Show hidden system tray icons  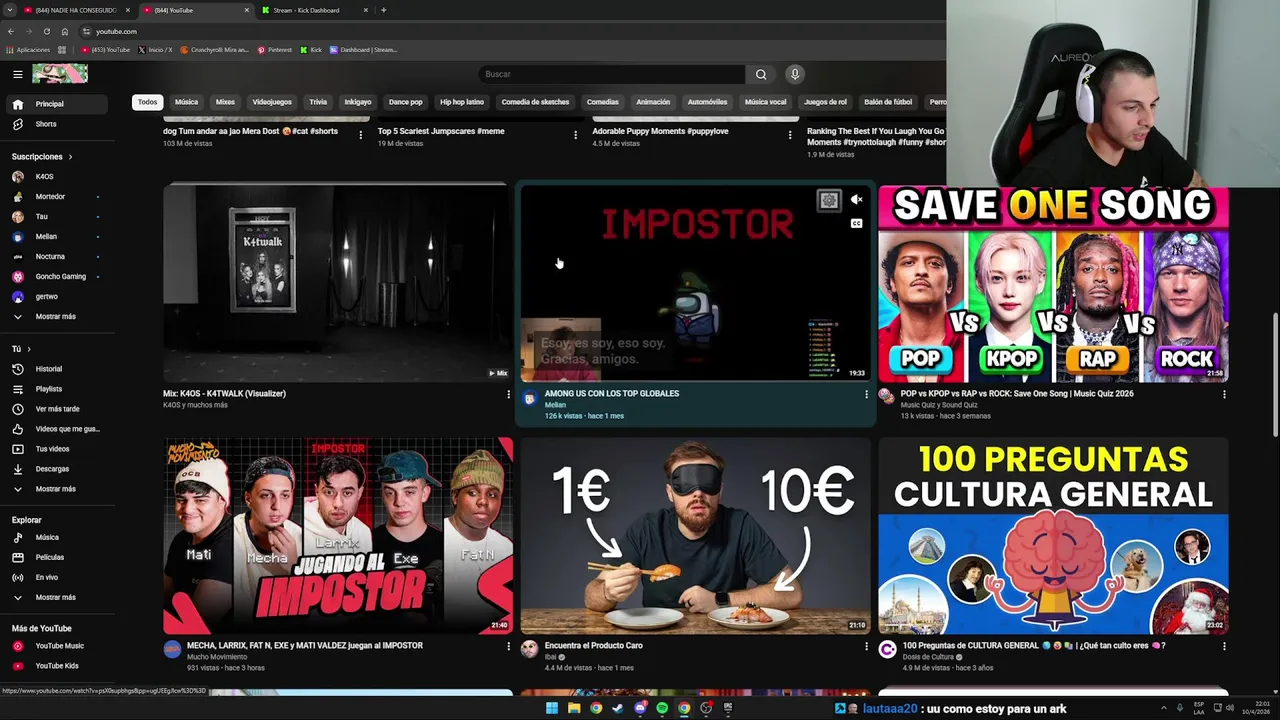[1163, 708]
